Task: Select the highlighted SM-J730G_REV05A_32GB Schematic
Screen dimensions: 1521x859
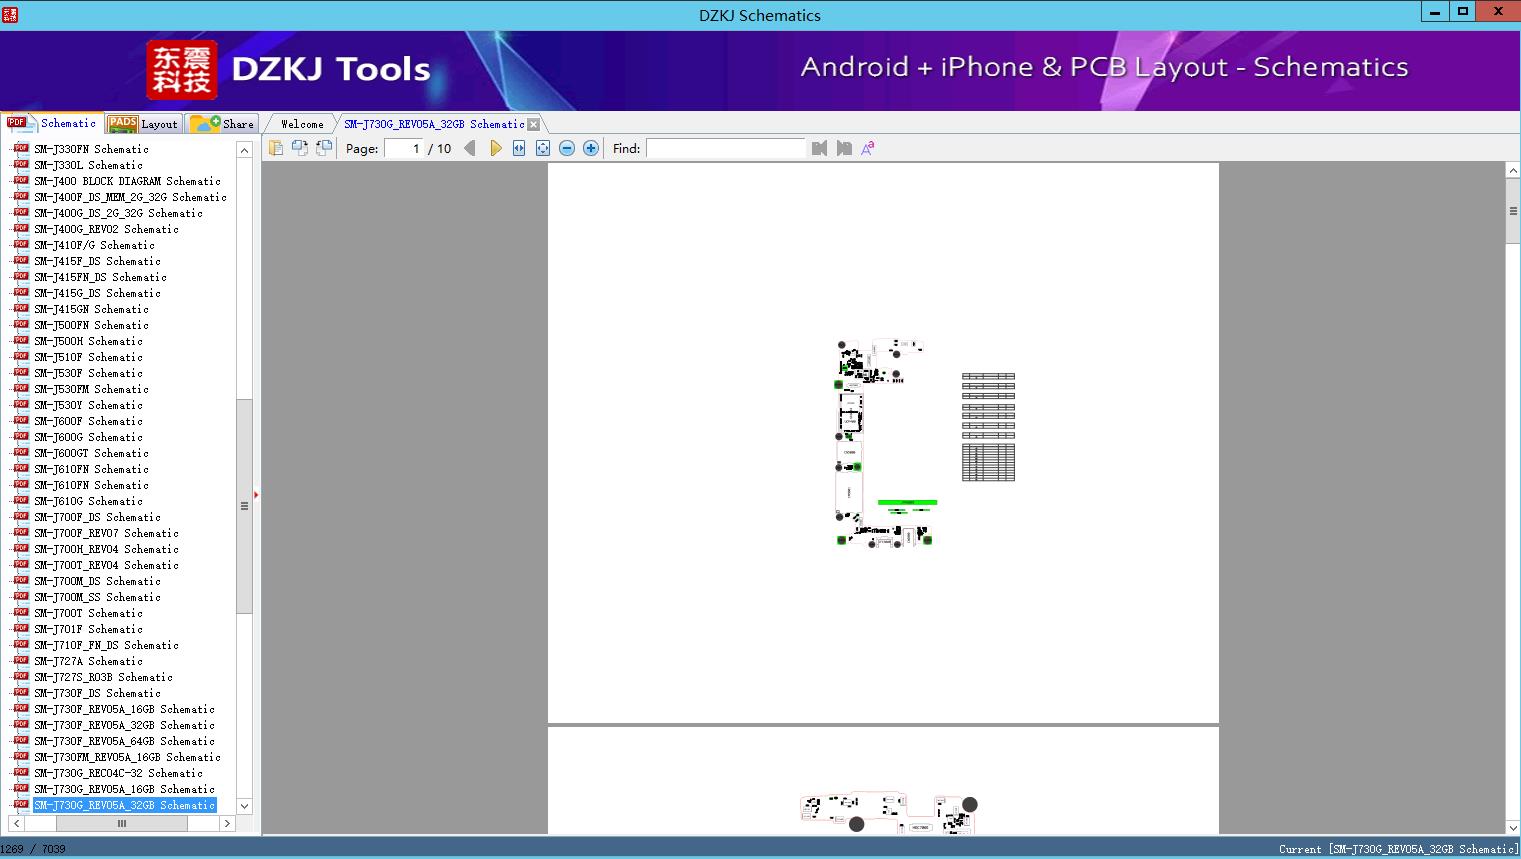Action: [x=124, y=805]
